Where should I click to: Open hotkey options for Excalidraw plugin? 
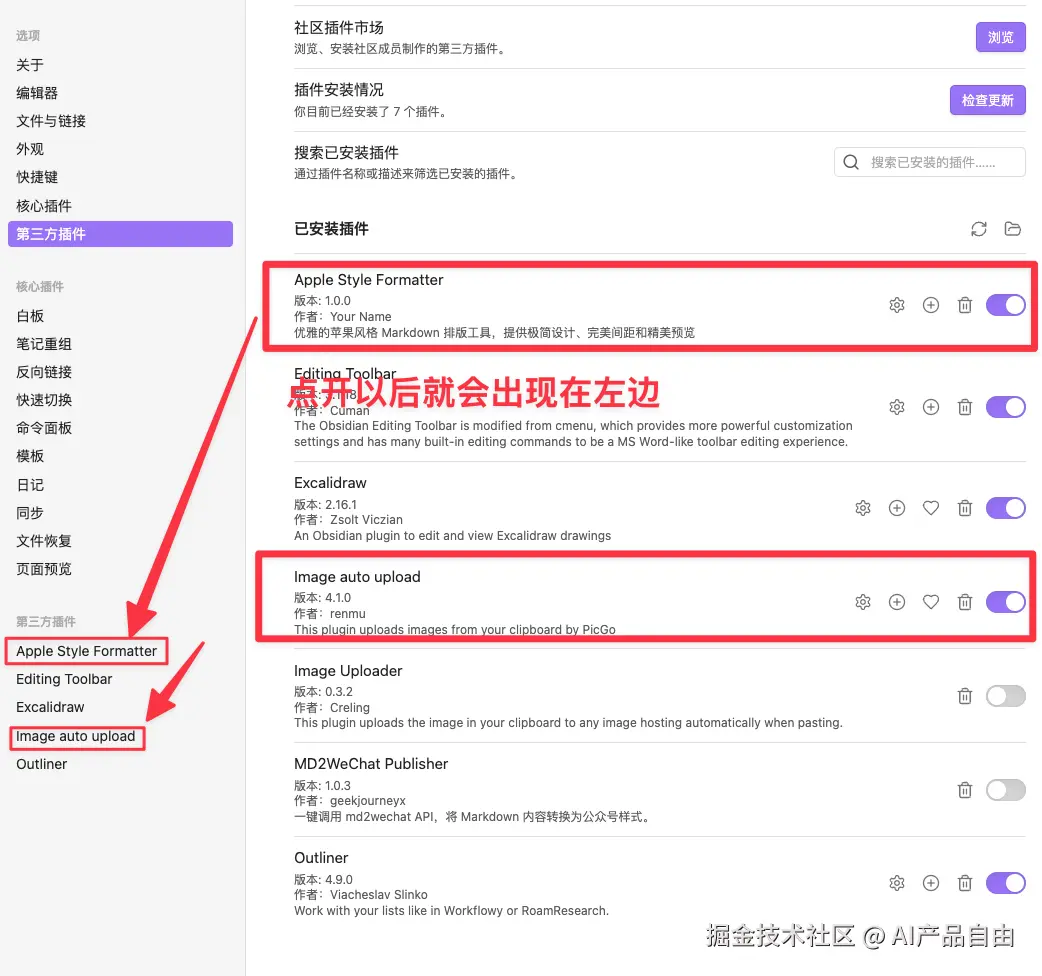(x=897, y=508)
